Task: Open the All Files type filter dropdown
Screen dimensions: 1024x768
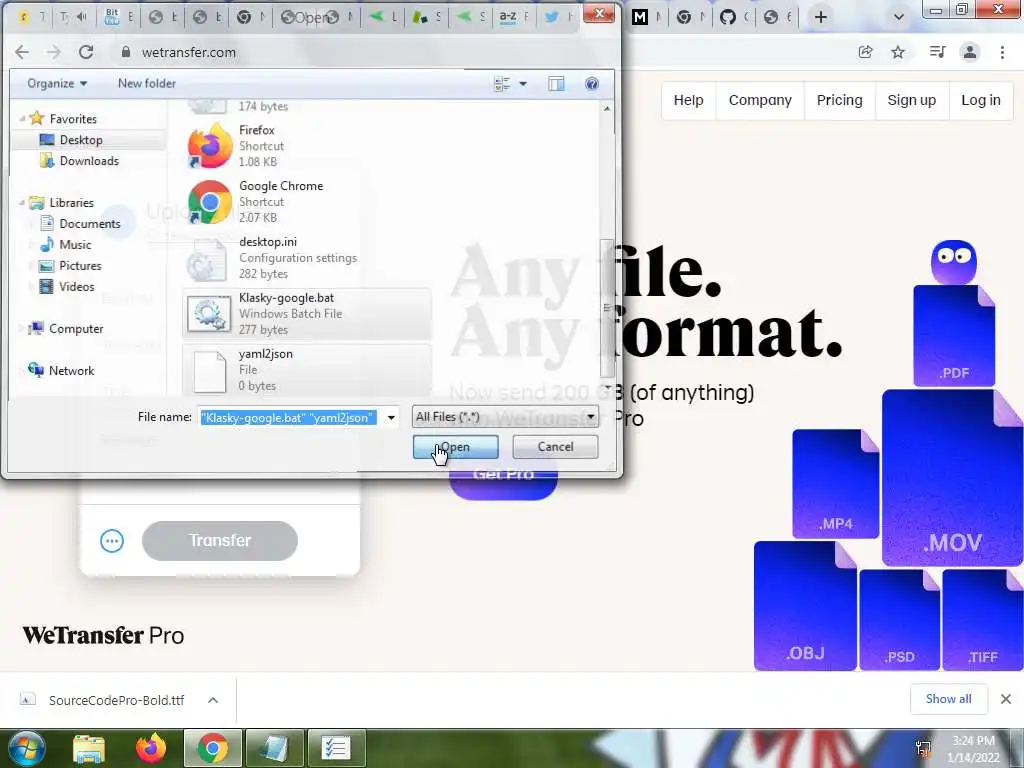Action: coord(505,417)
